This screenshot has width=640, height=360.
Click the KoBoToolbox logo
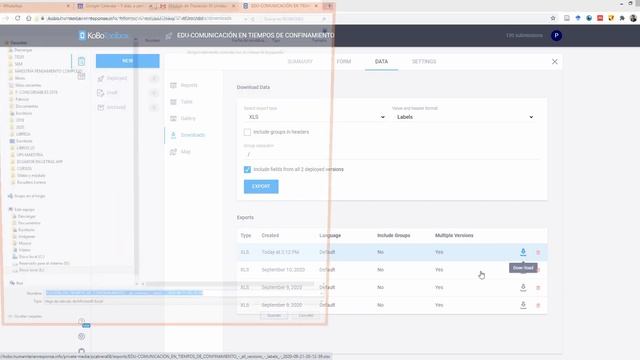(103, 36)
